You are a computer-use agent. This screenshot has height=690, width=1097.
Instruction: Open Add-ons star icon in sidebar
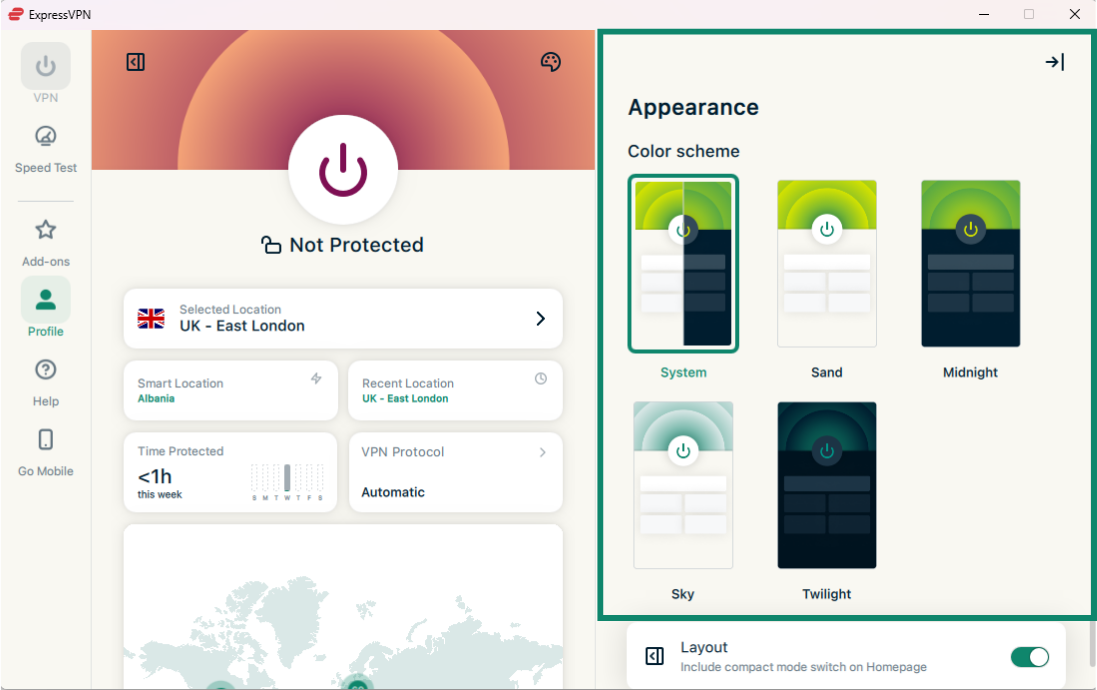click(x=45, y=231)
